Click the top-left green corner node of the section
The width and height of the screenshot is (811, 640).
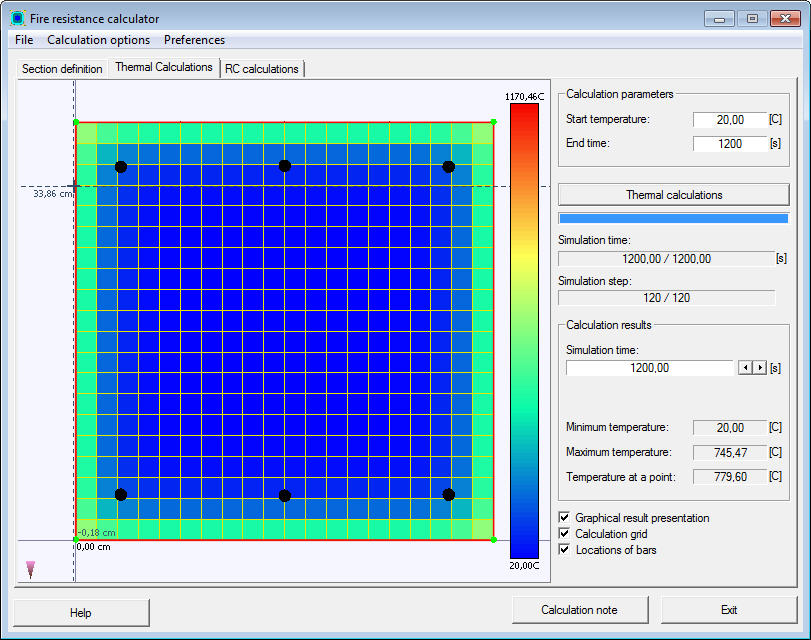click(x=76, y=122)
